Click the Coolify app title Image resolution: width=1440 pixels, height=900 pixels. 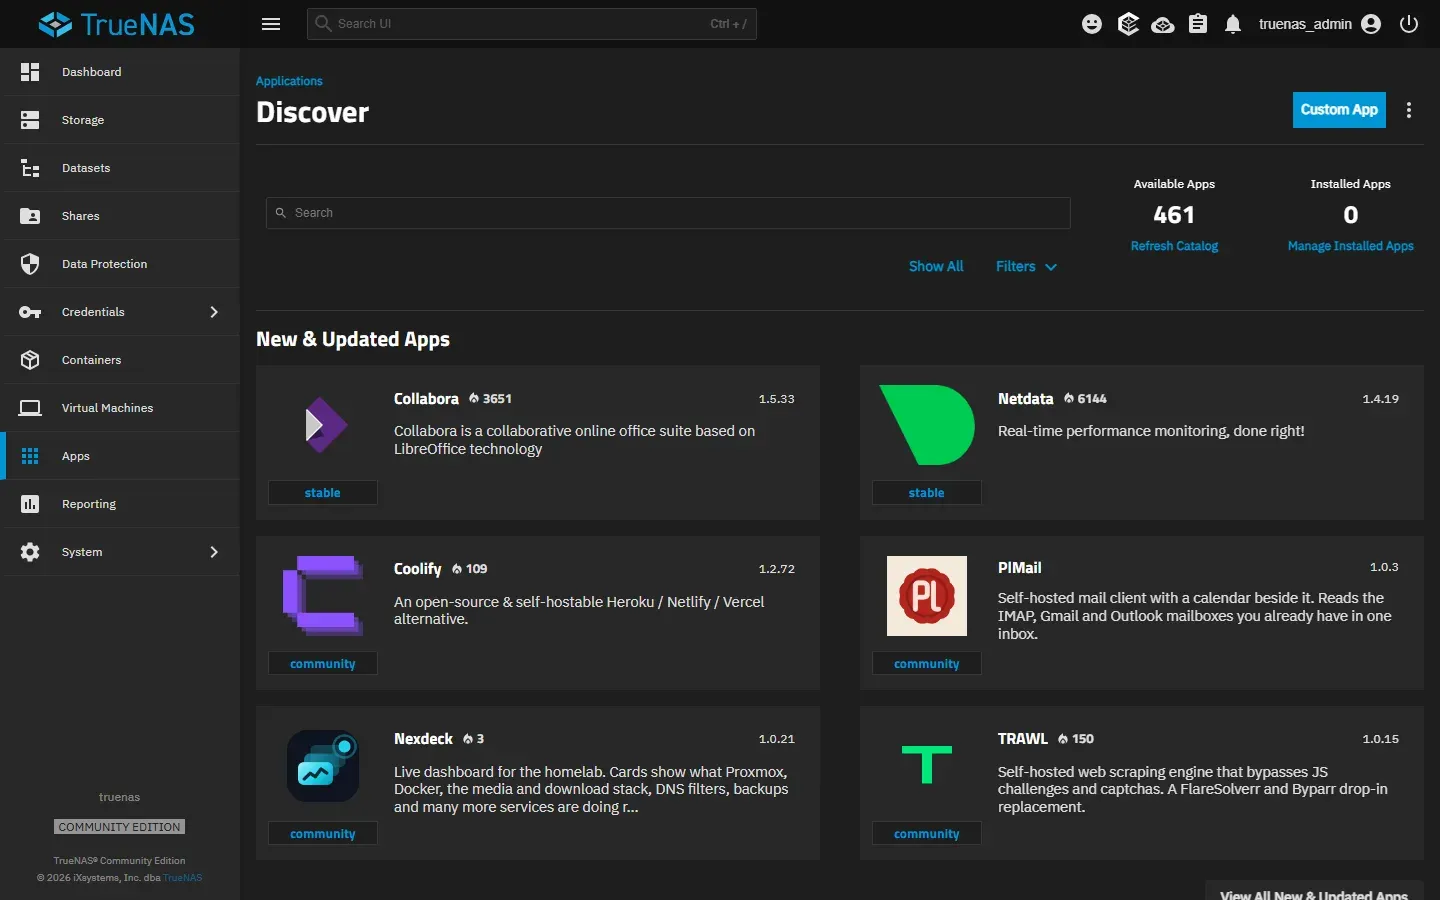click(x=417, y=568)
